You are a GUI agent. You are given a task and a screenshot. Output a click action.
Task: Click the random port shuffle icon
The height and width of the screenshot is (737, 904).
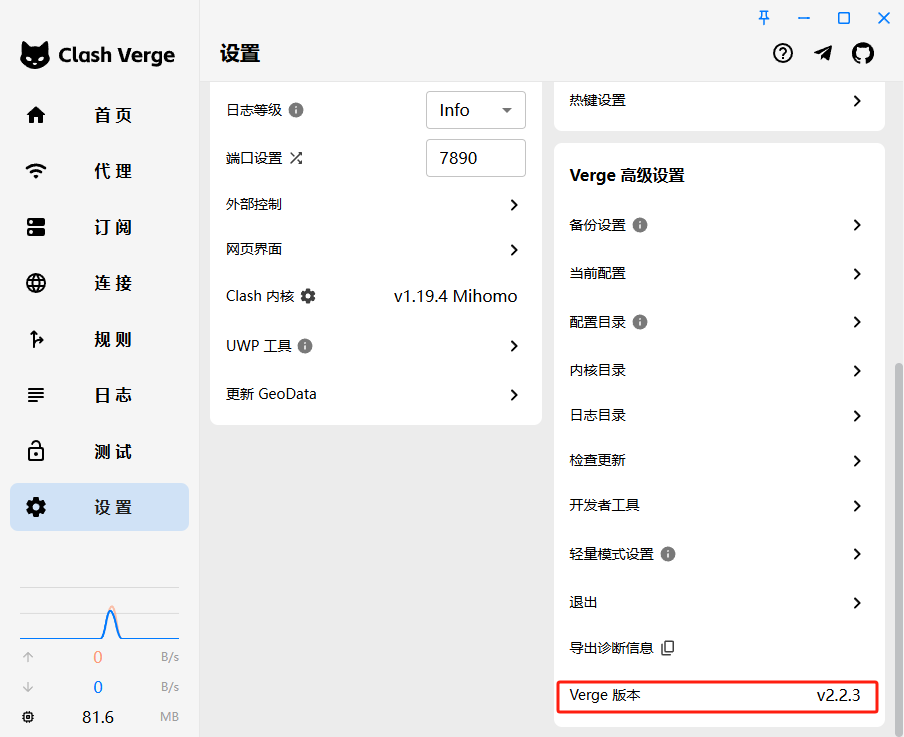(296, 158)
